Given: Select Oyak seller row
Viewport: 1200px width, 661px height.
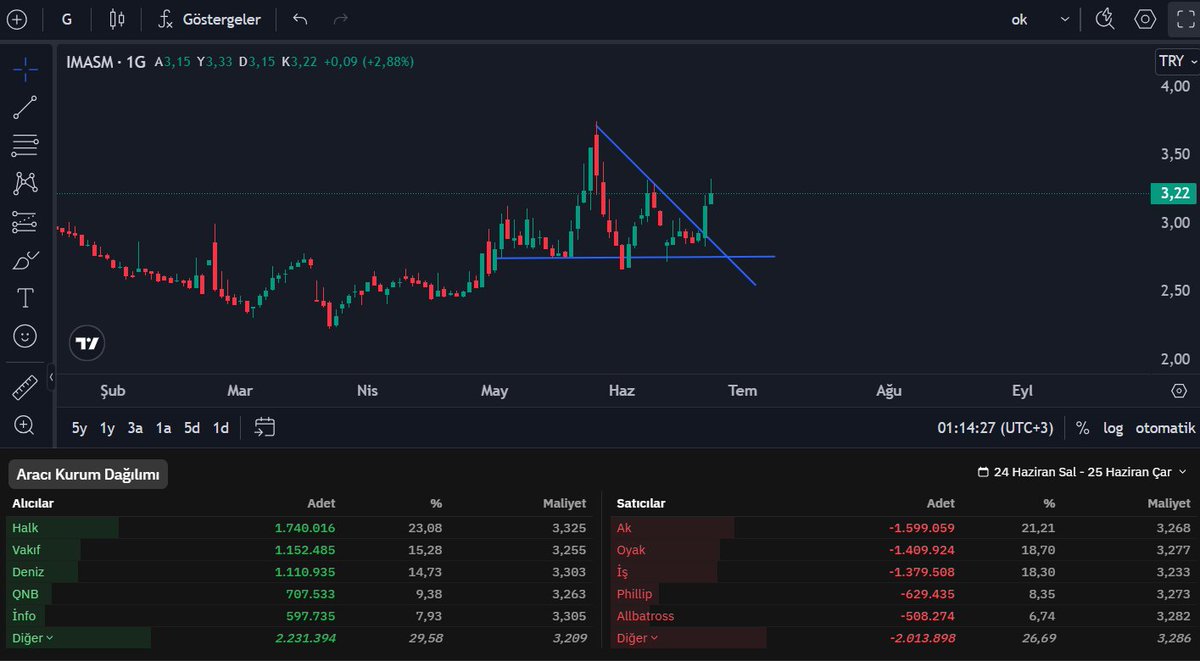Looking at the screenshot, I should (x=902, y=550).
